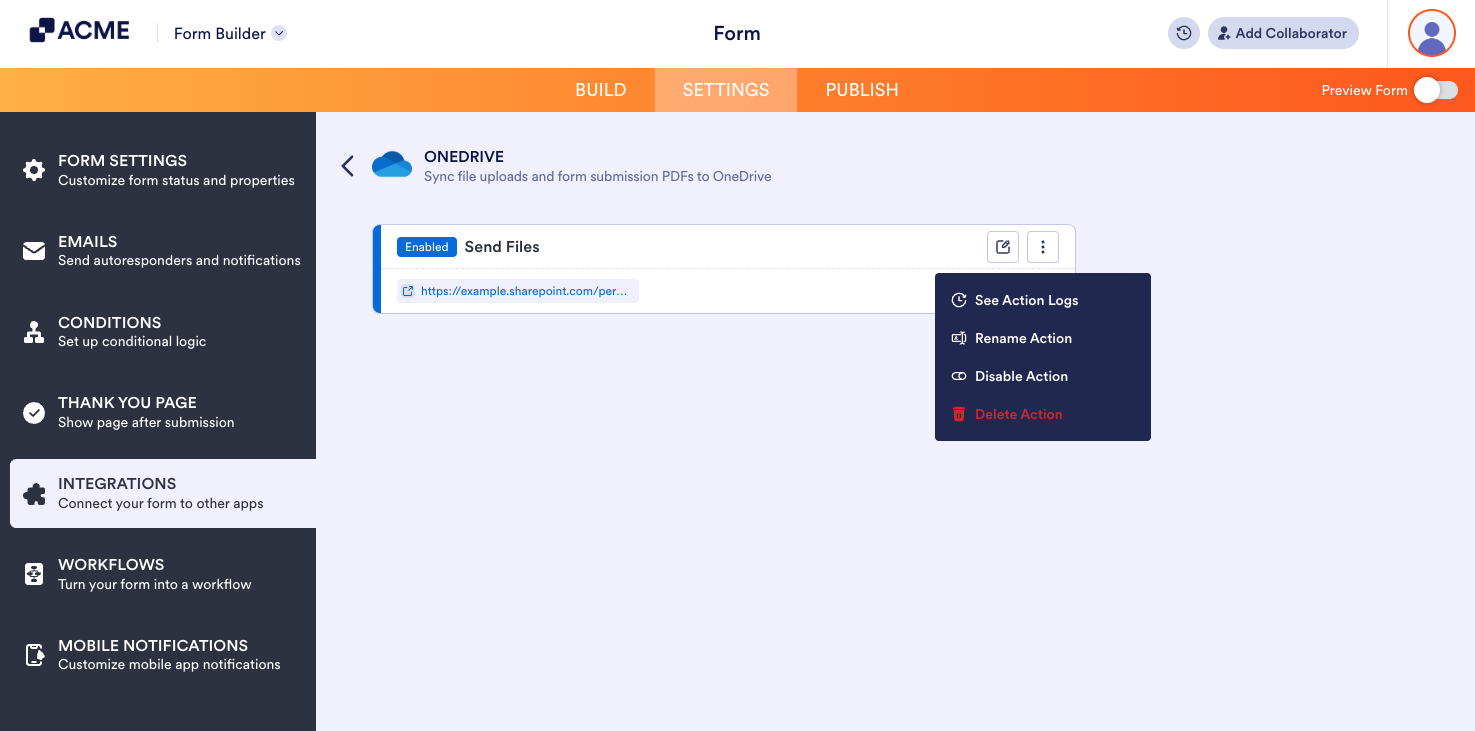Viewport: 1475px width, 731px height.
Task: Open the three-dot menu on Send Files
Action: coord(1042,246)
